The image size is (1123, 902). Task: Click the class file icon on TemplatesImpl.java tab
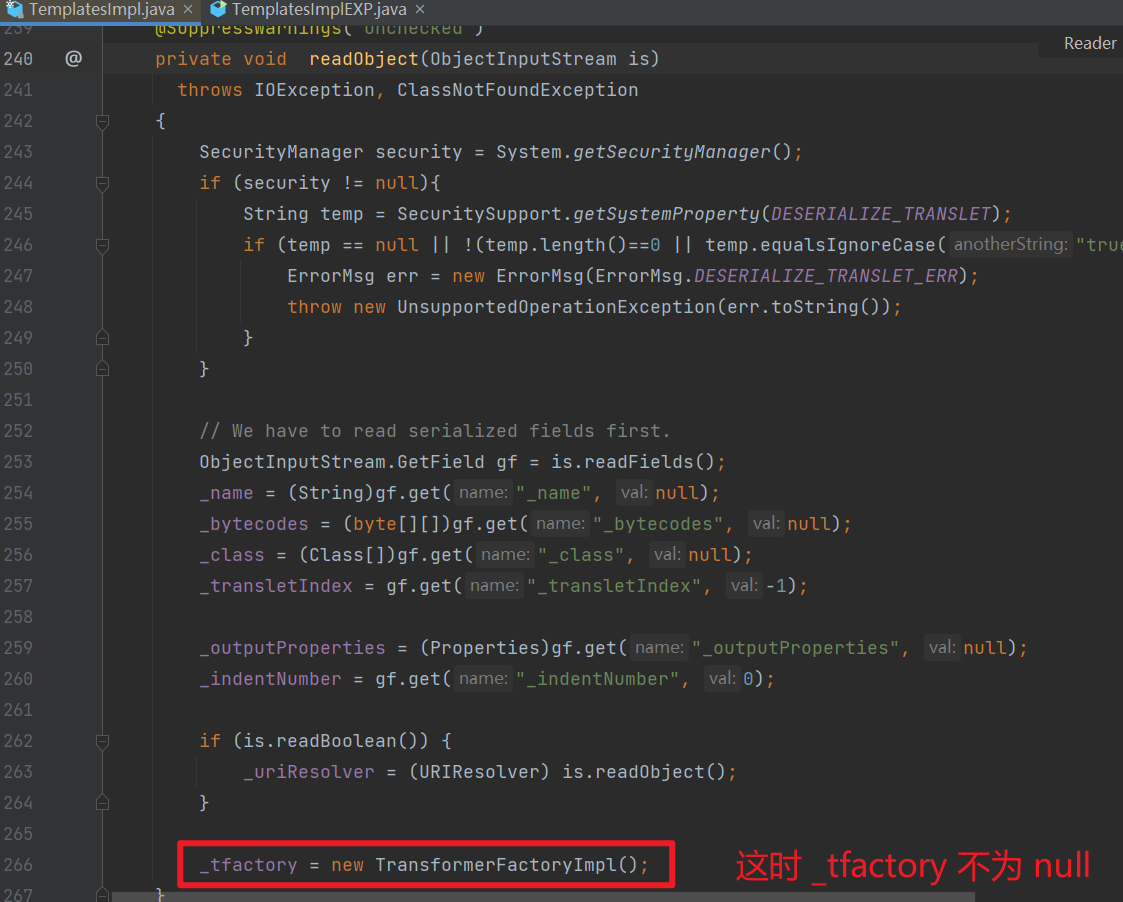tap(14, 11)
